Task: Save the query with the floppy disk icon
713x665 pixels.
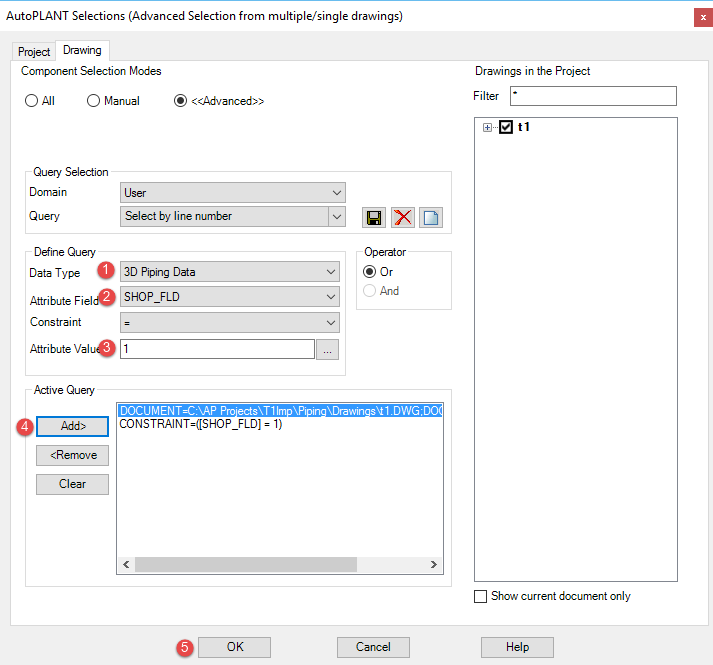Action: (374, 217)
